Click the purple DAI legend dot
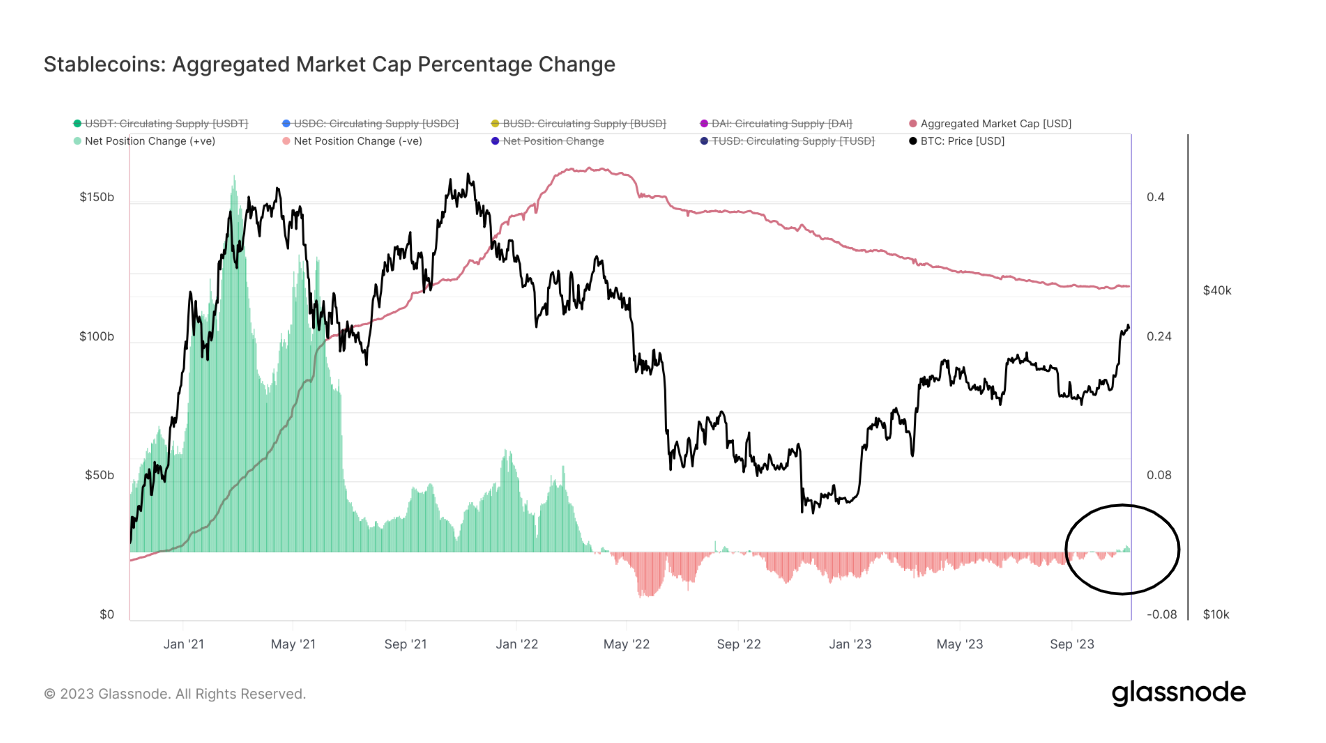The height and width of the screenshot is (743, 1326). (x=705, y=124)
